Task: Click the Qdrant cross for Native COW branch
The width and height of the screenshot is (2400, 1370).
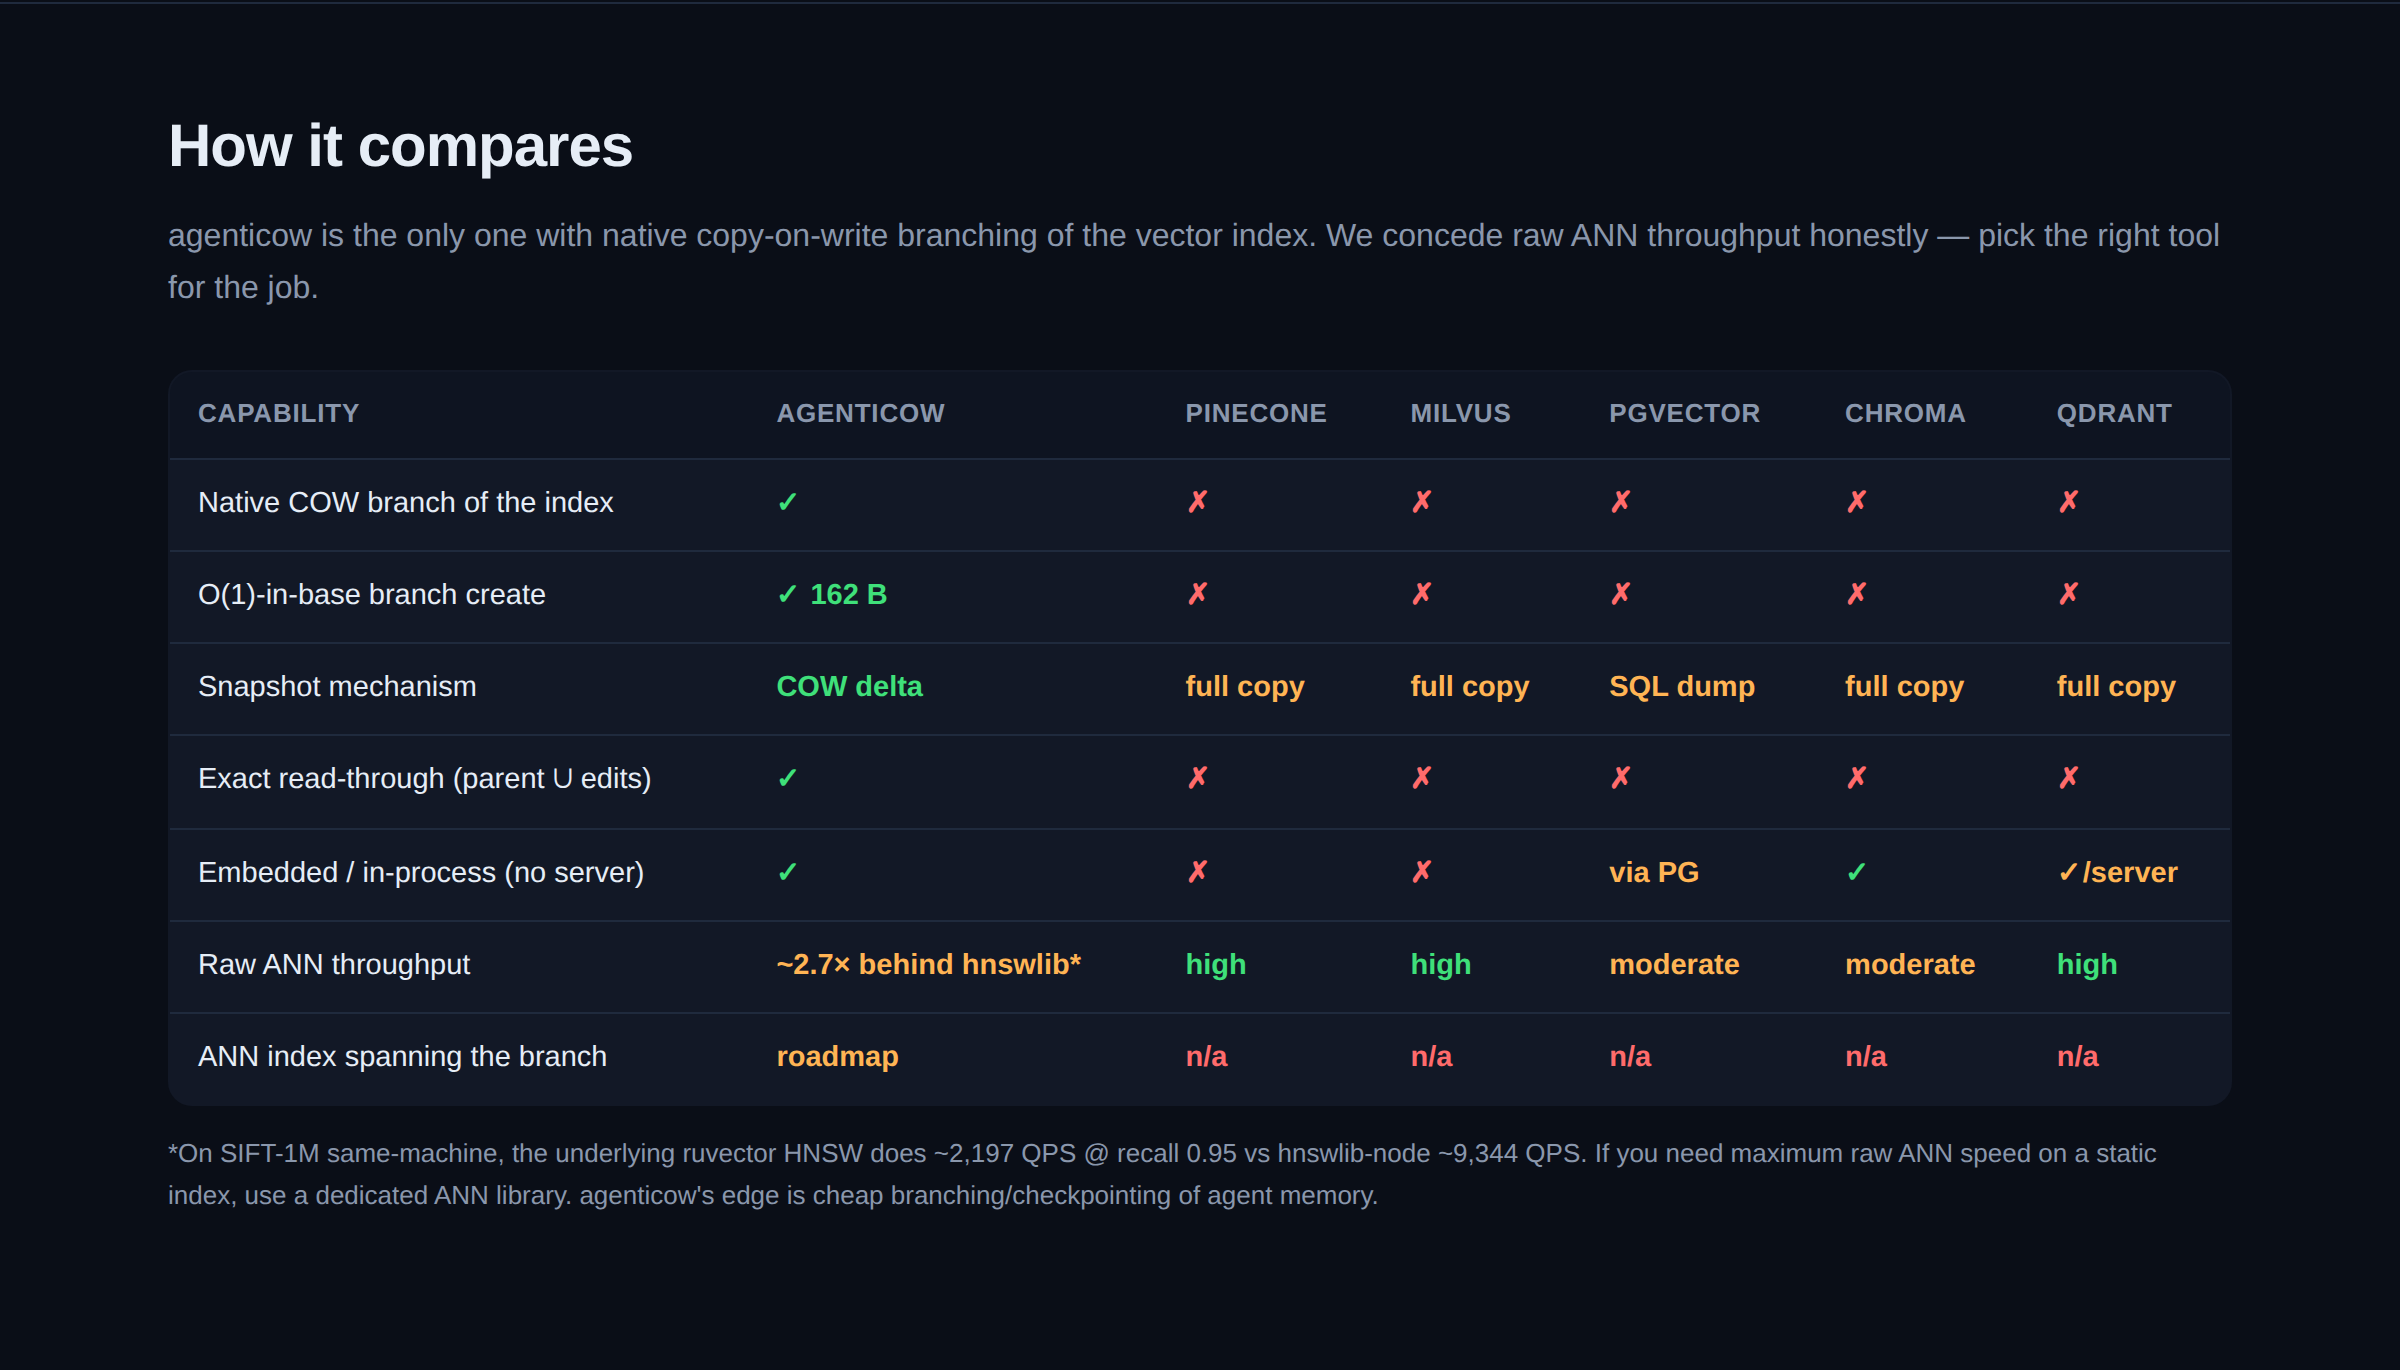Action: pyautogui.click(x=2068, y=502)
